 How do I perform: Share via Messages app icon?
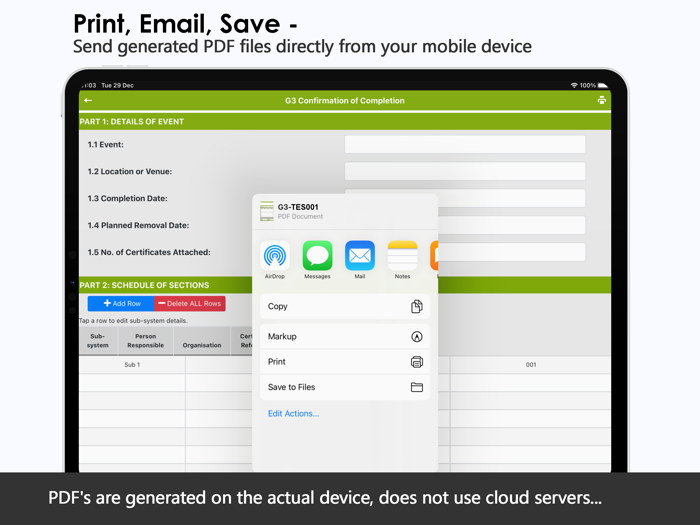click(x=317, y=255)
